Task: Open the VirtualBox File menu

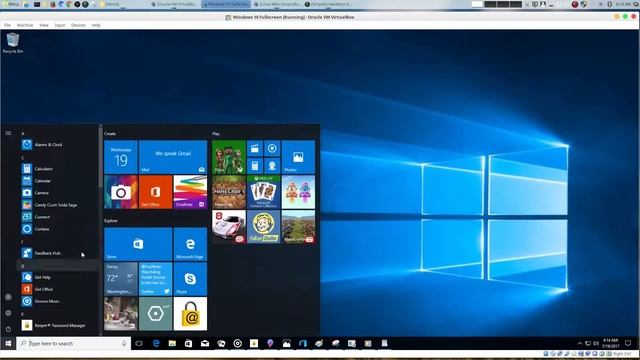Action: pos(7,25)
